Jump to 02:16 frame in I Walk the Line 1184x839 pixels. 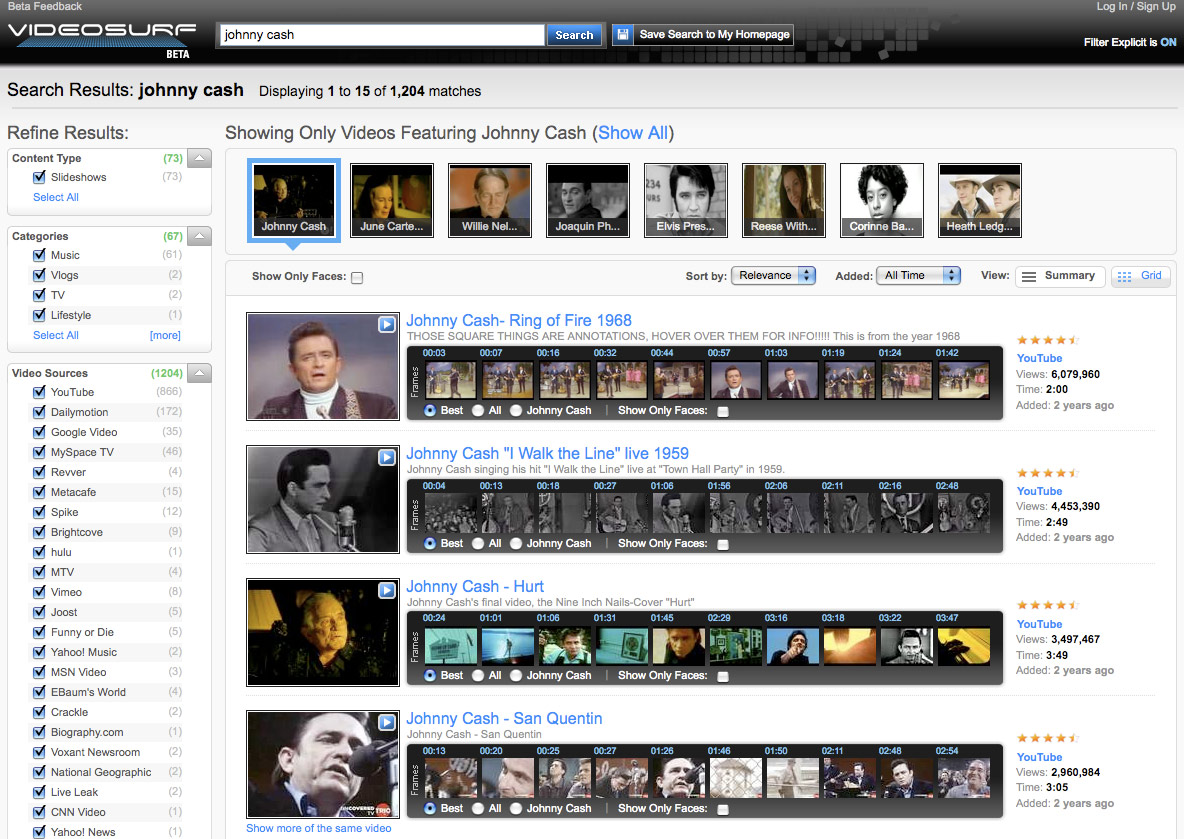click(x=906, y=513)
